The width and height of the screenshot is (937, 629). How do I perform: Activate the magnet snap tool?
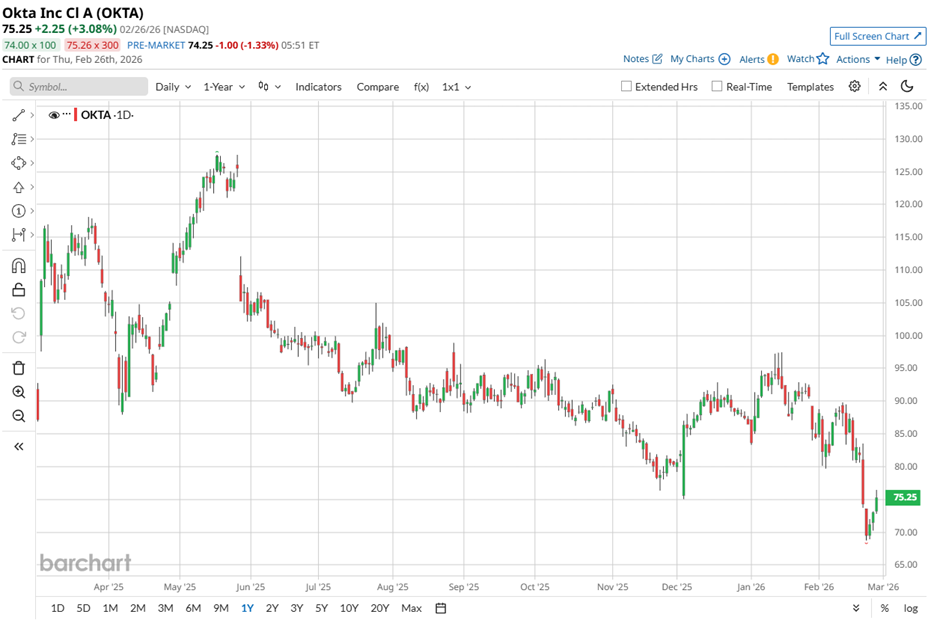point(18,266)
